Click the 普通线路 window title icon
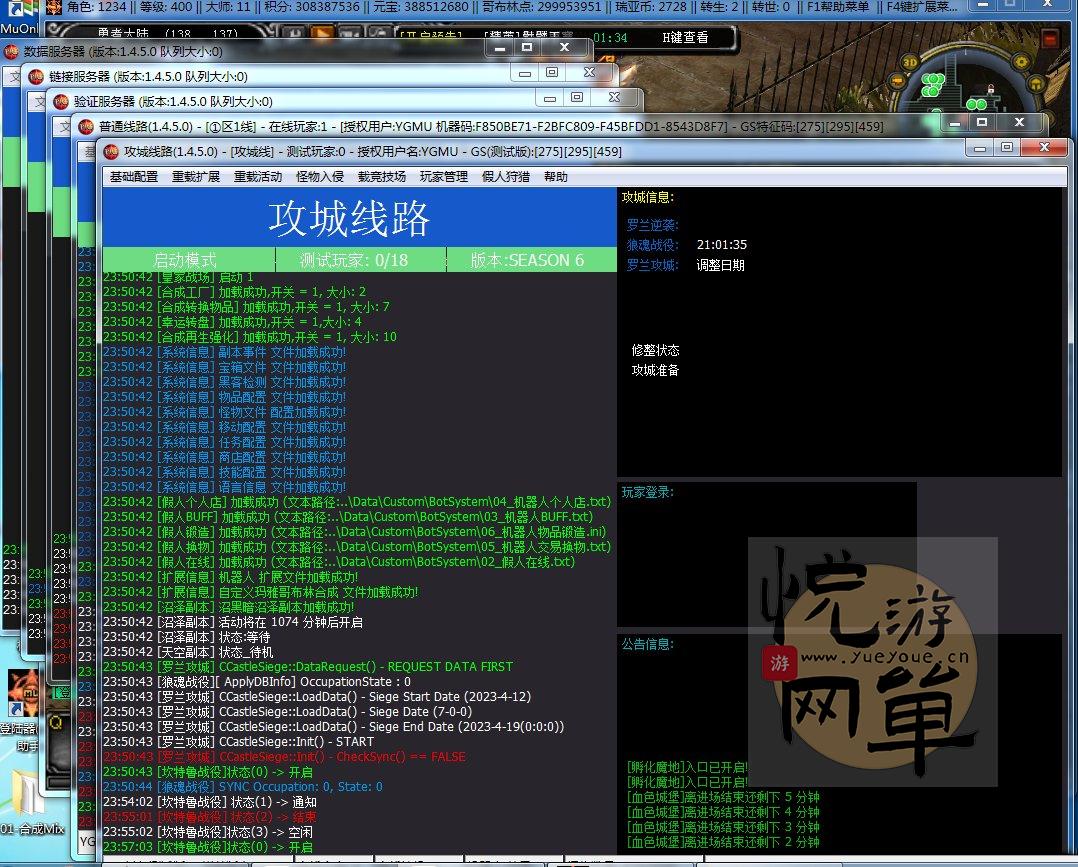The width and height of the screenshot is (1078, 867). (85, 127)
